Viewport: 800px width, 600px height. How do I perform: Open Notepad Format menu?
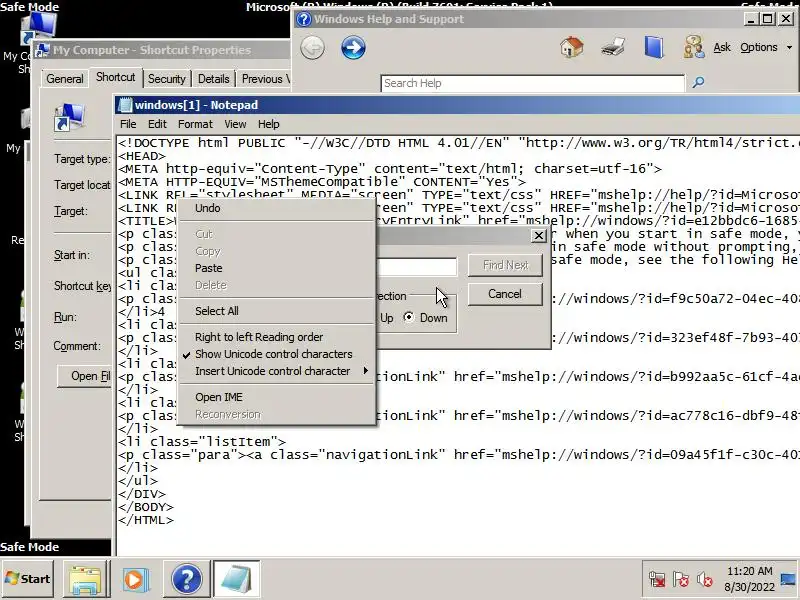pos(195,124)
